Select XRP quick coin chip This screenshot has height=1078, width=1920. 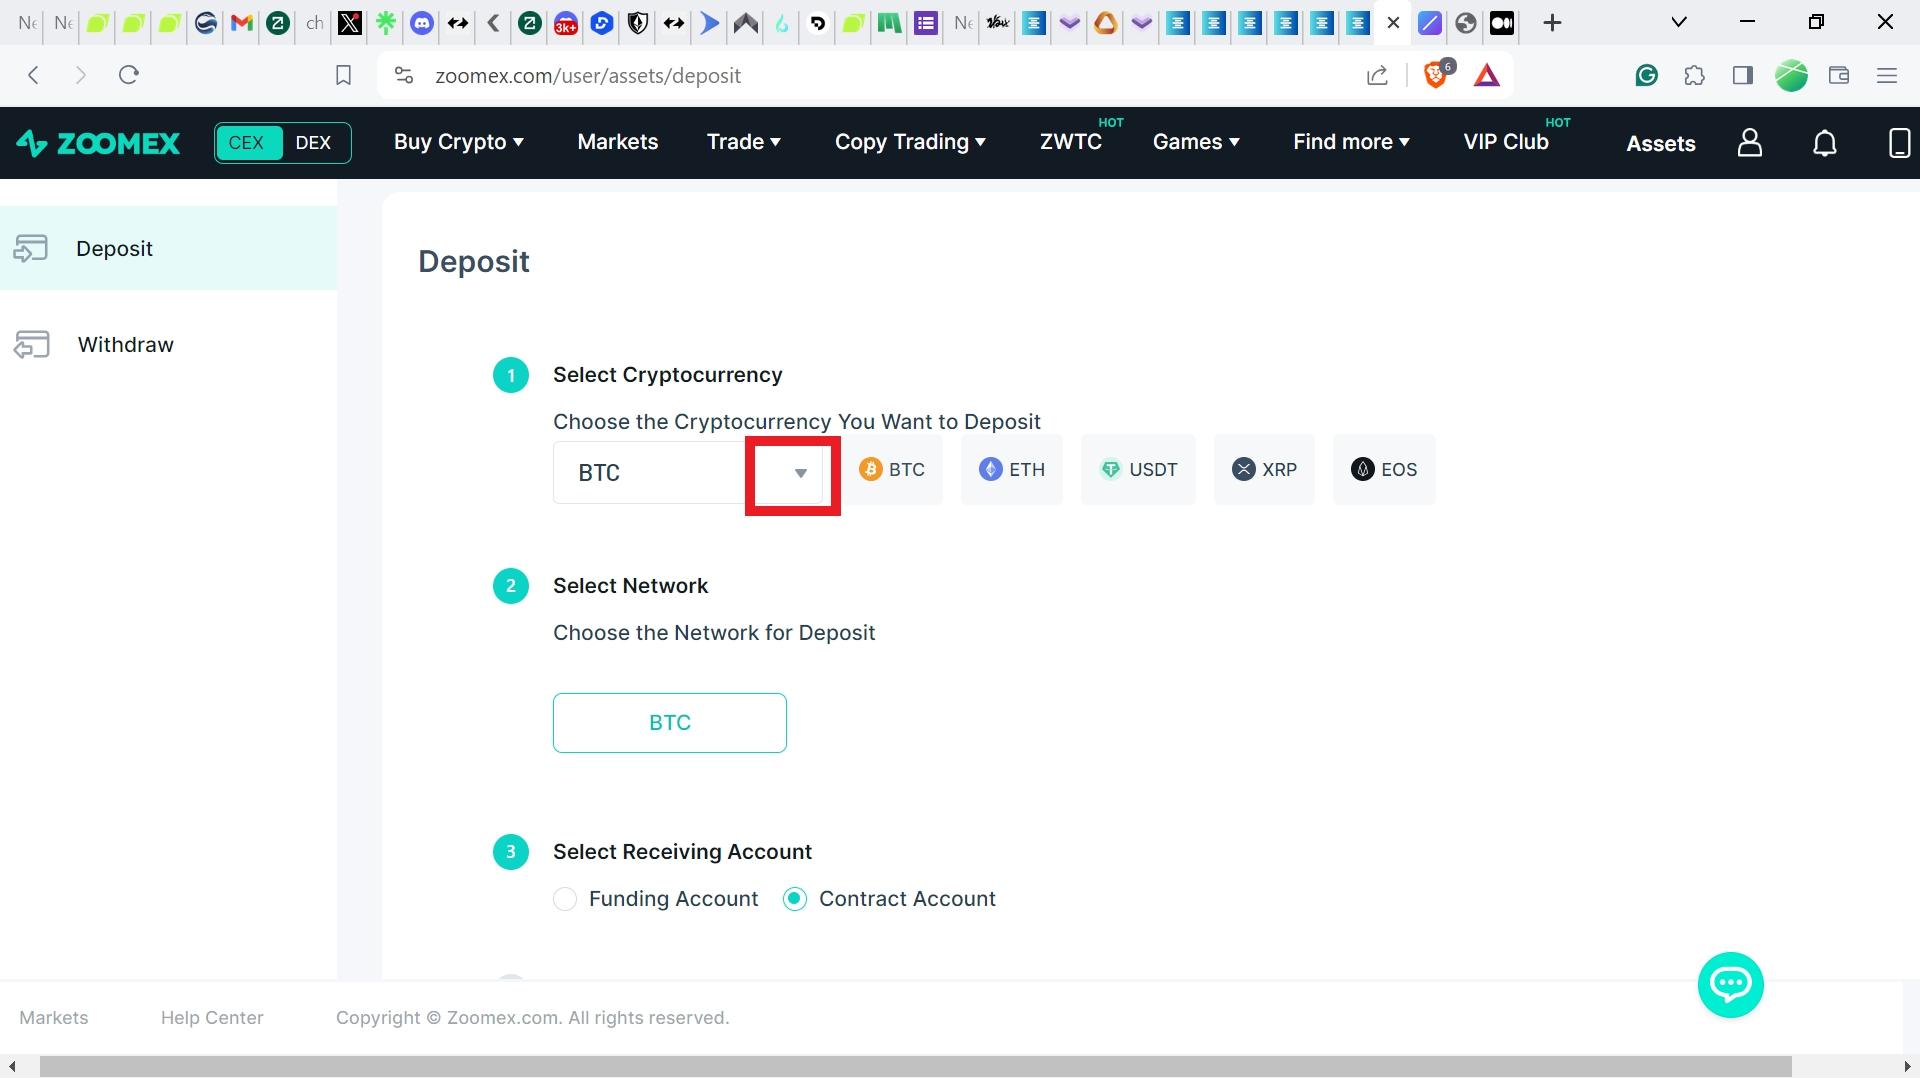click(x=1264, y=470)
